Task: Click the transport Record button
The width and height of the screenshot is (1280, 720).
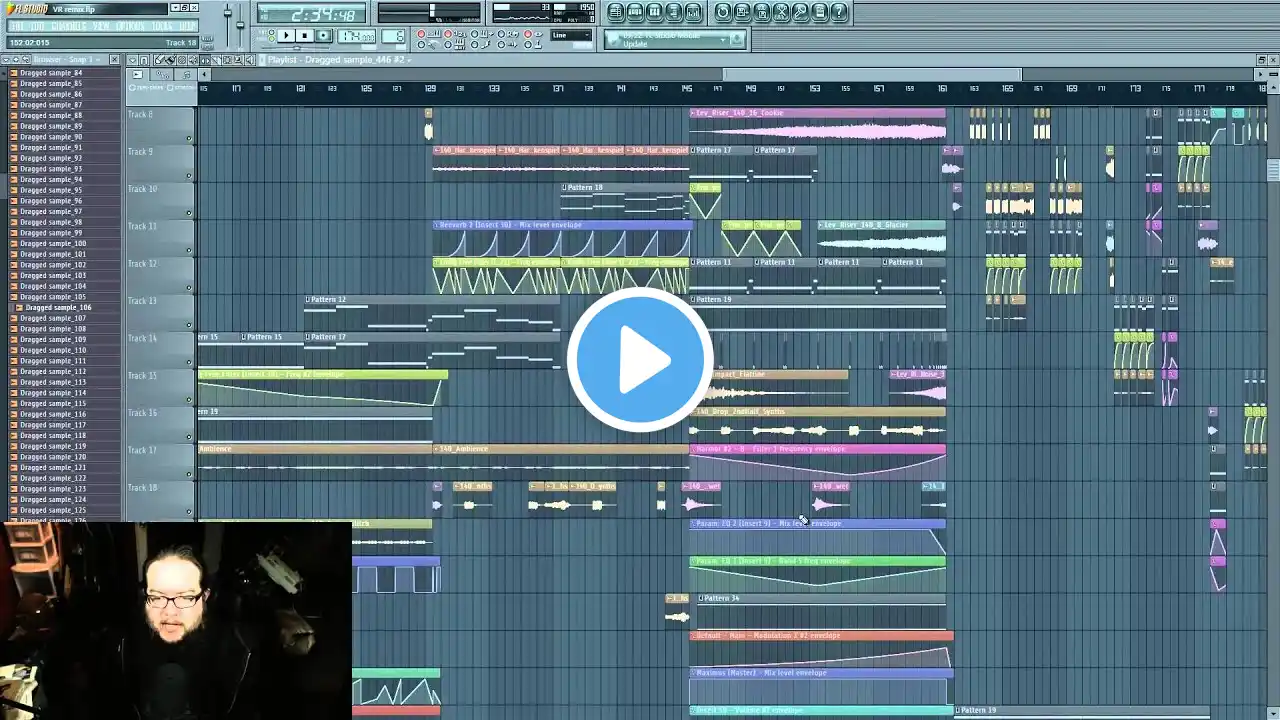Action: pyautogui.click(x=324, y=36)
